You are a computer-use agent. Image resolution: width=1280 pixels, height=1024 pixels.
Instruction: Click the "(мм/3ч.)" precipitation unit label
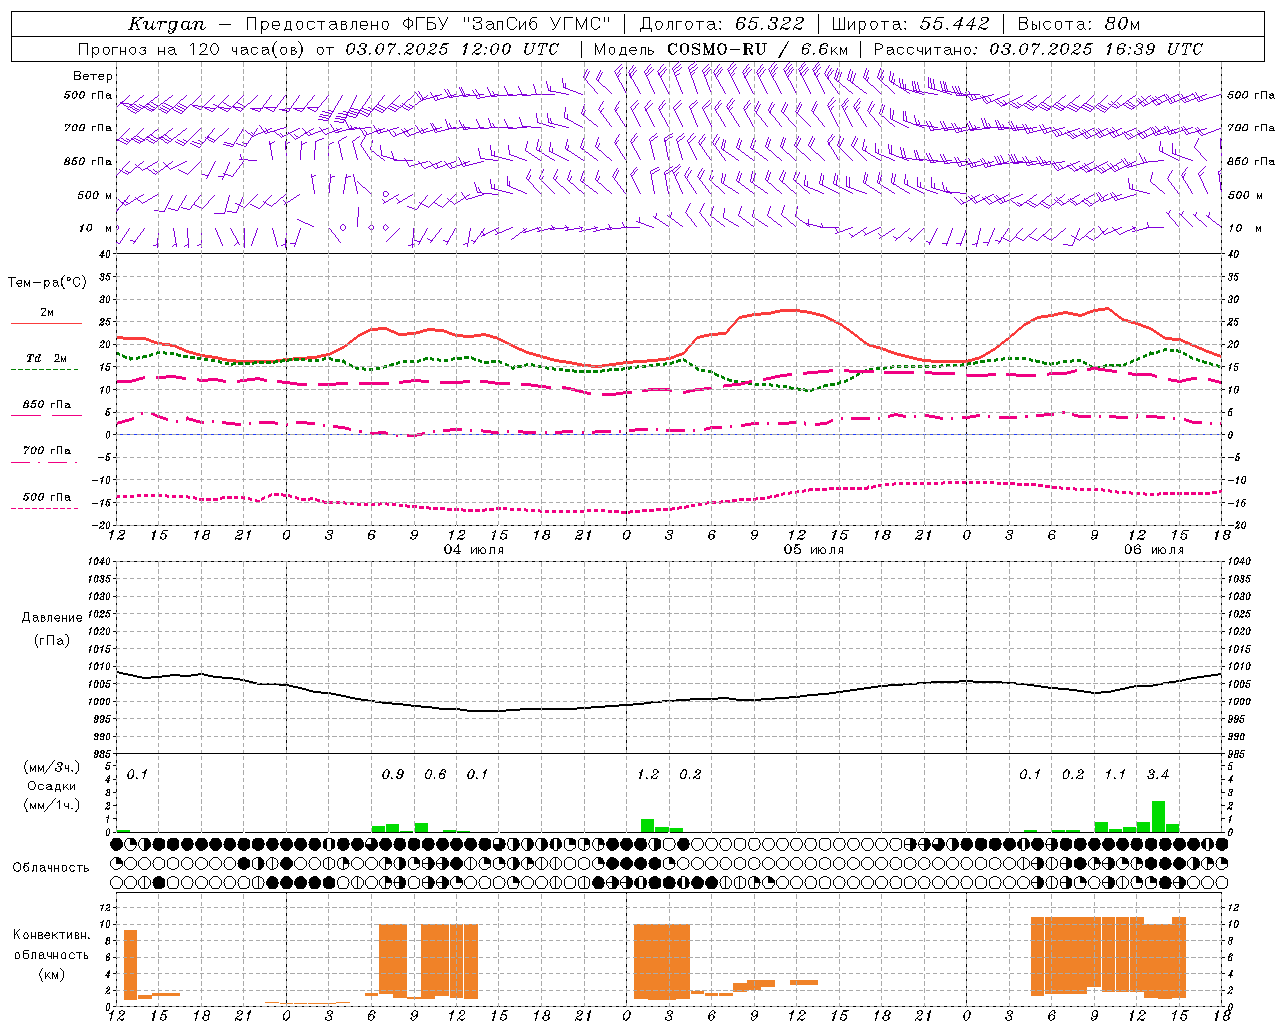click(51, 768)
